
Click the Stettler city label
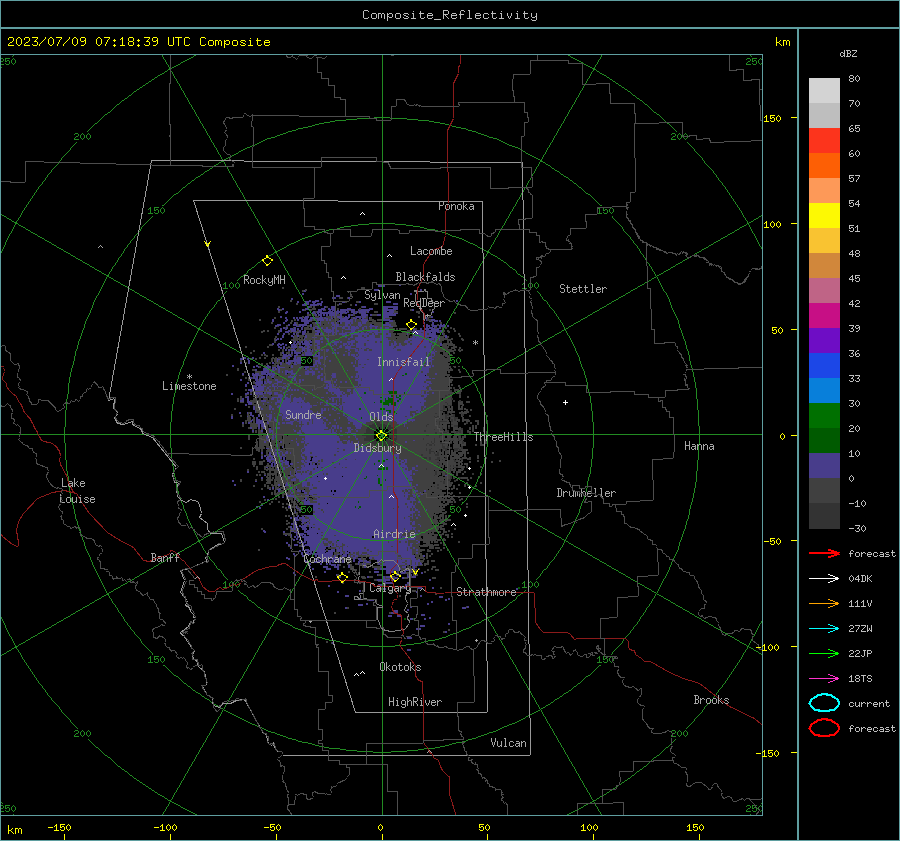tap(583, 289)
